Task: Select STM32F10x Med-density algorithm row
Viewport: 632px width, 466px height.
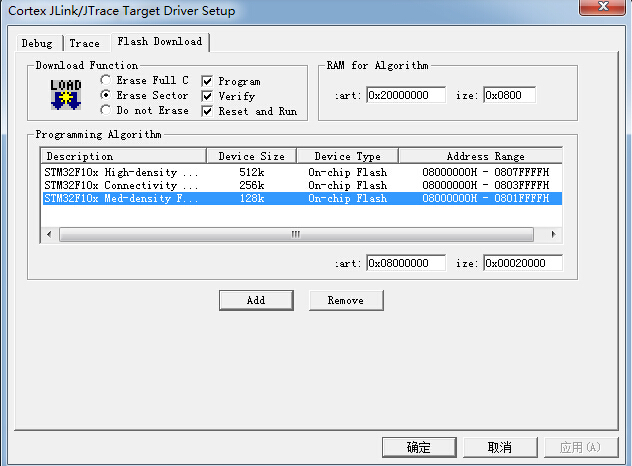Action: [302, 198]
